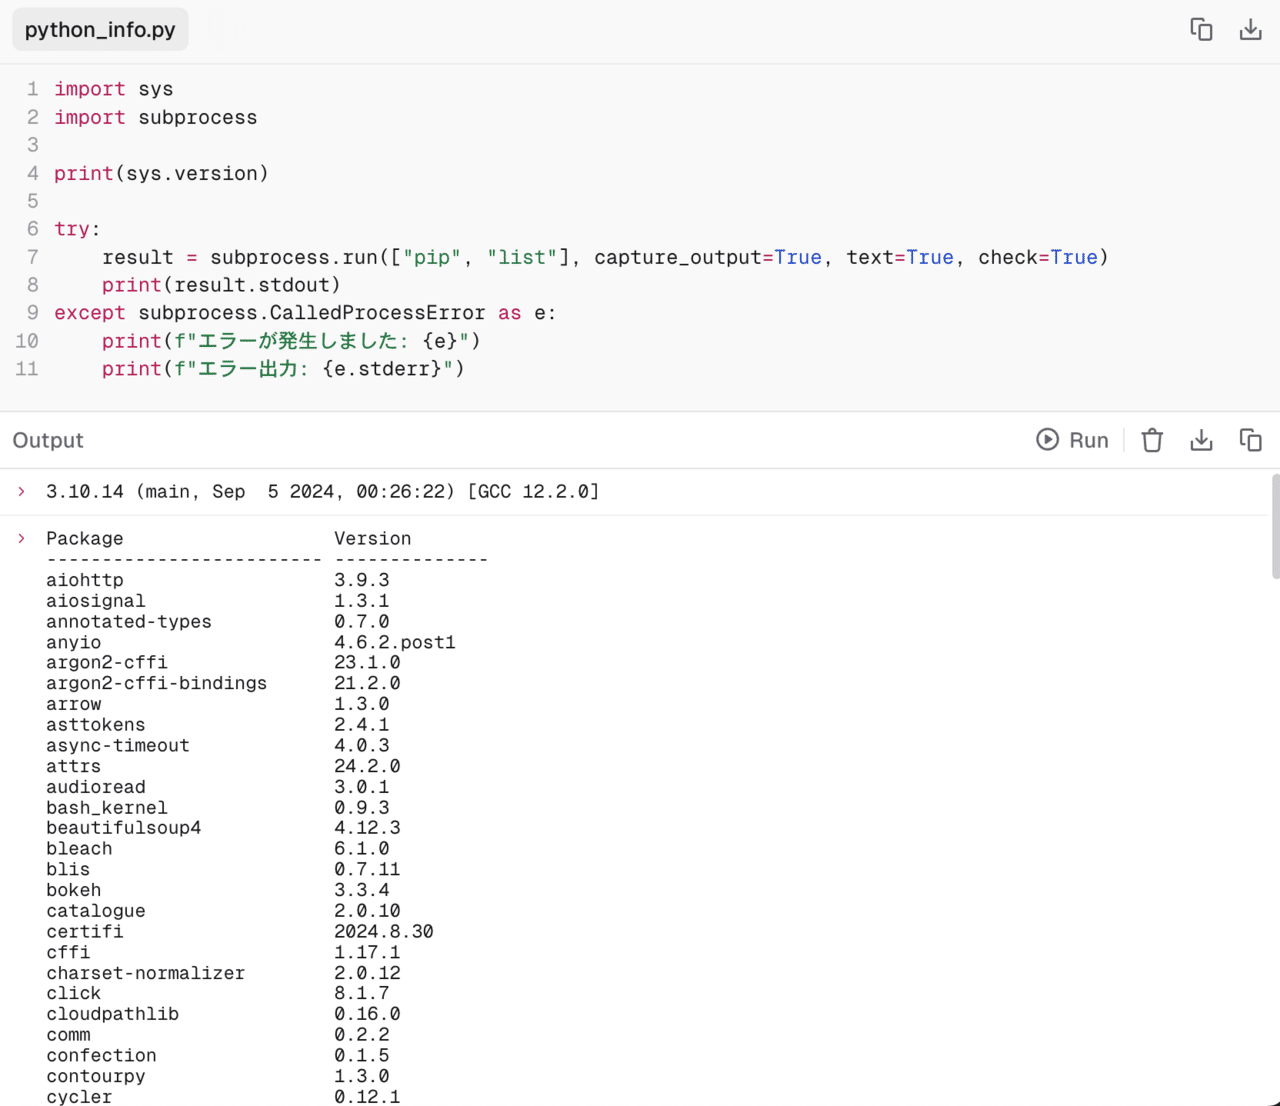The image size is (1280, 1106).
Task: Click the Package column header in output
Action: click(x=84, y=538)
